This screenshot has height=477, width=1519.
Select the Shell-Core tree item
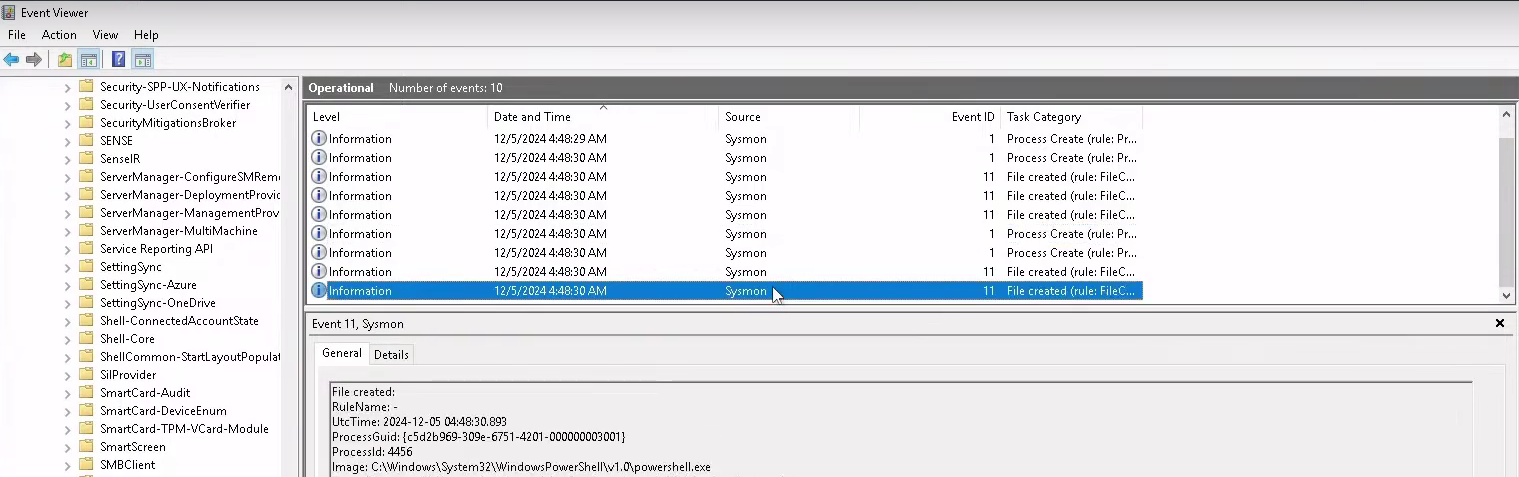[x=127, y=339]
